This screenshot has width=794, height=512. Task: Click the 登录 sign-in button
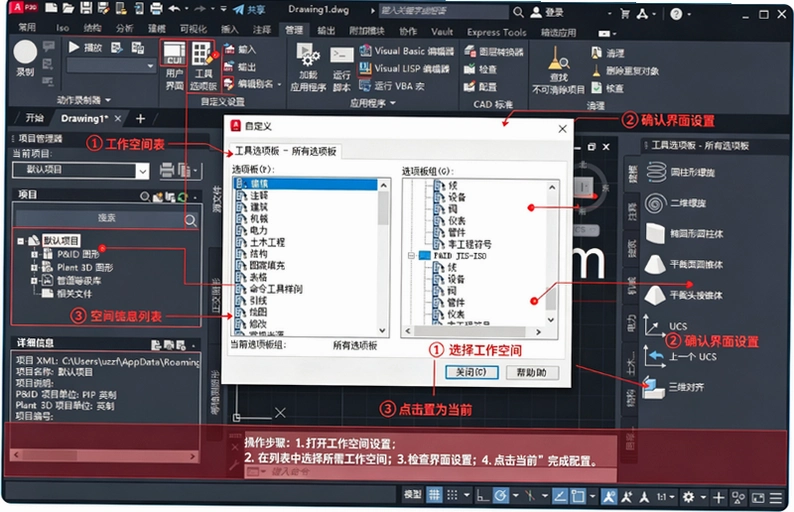547,12
